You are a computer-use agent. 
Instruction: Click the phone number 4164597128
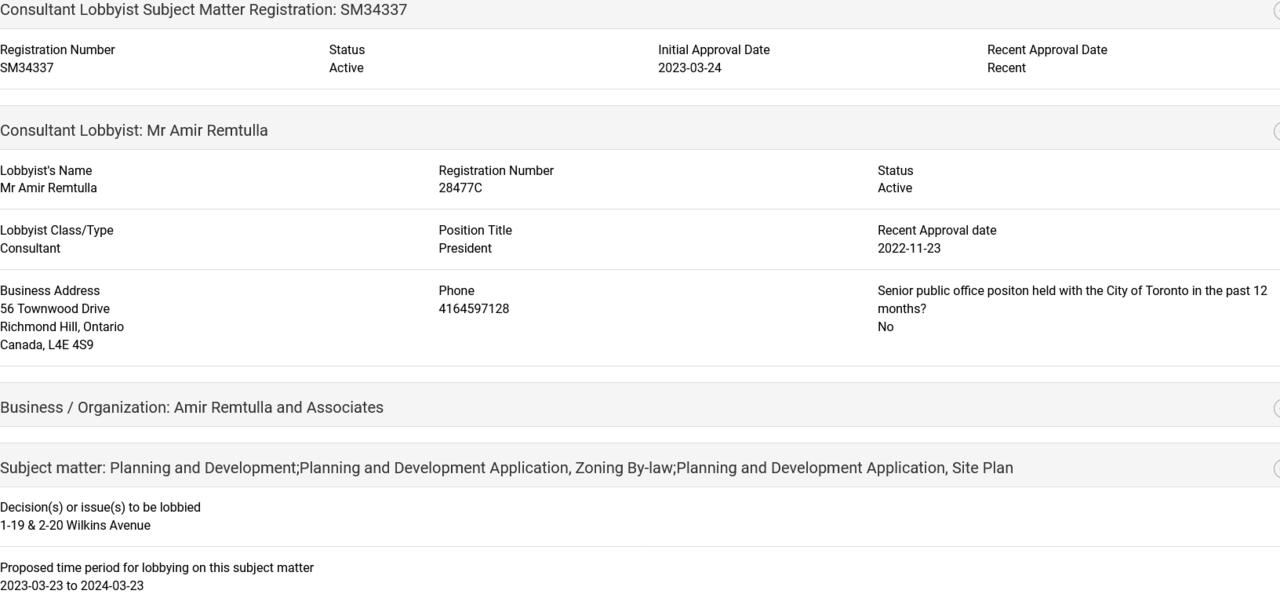(473, 309)
